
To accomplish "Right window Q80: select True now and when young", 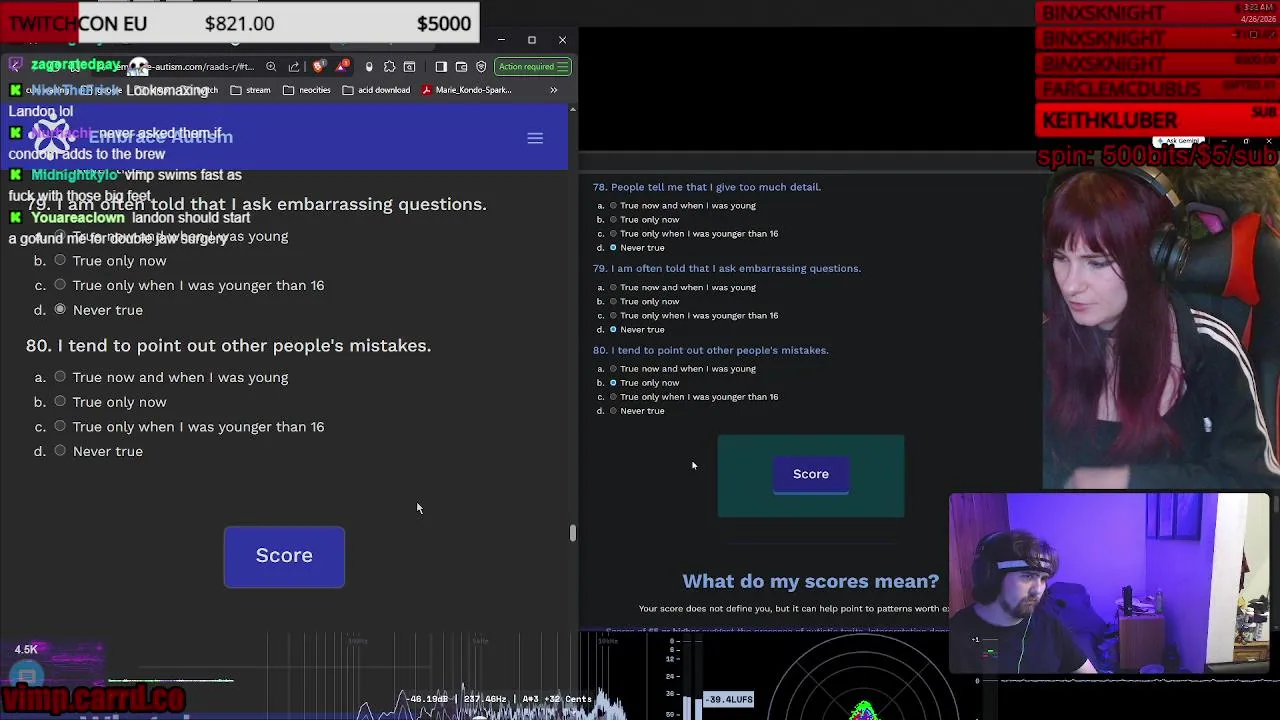I will point(613,369).
